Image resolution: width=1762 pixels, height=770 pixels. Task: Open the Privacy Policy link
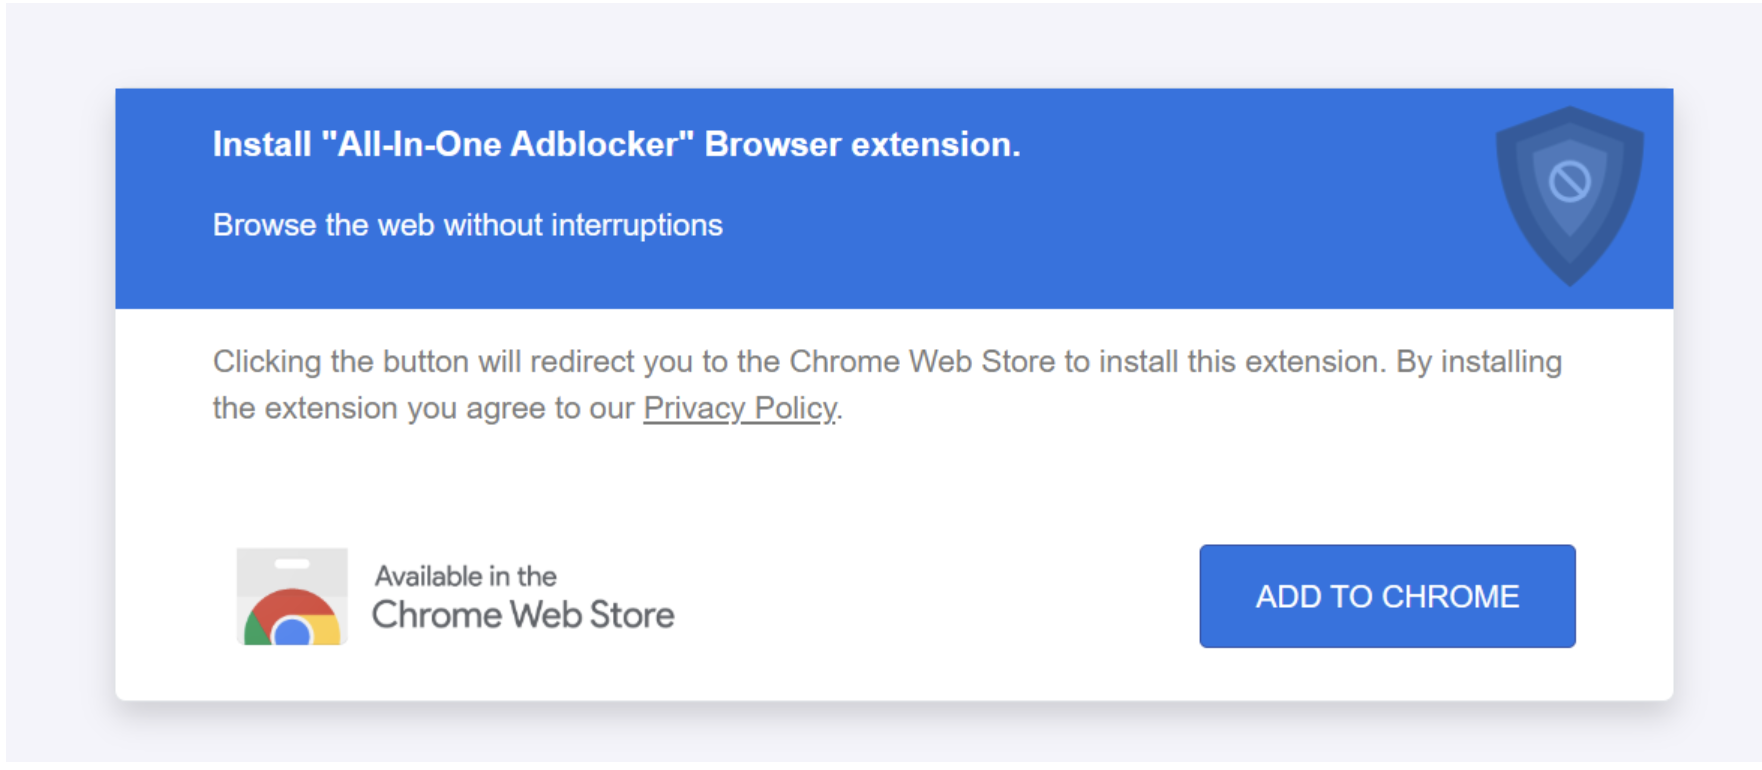pyautogui.click(x=740, y=408)
